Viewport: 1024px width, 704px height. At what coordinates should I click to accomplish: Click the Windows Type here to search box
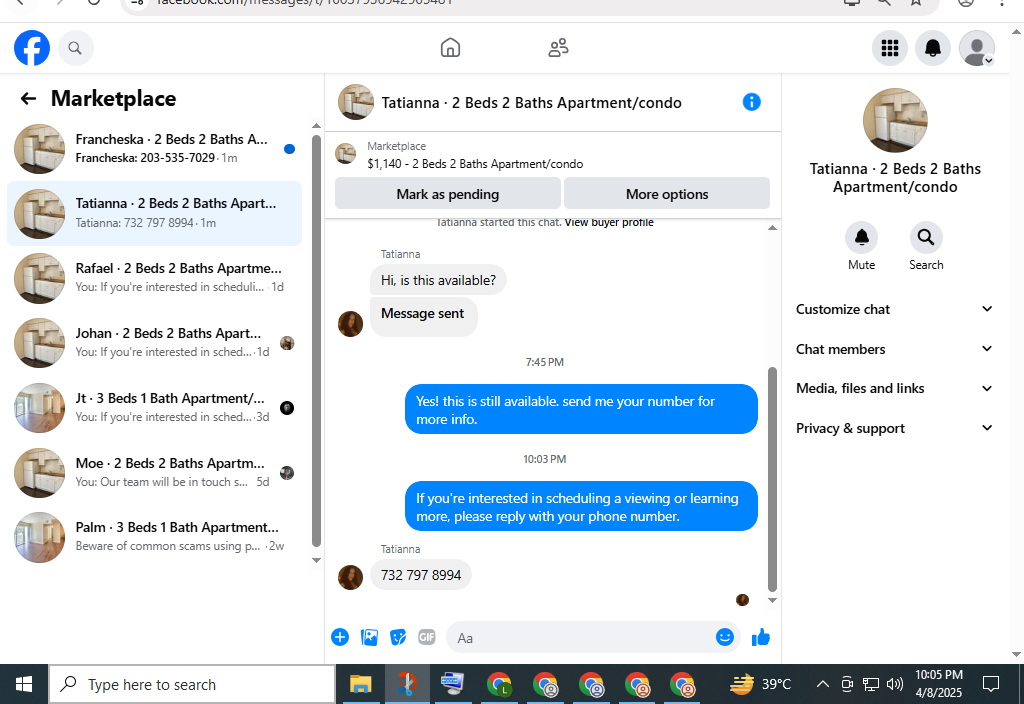point(192,684)
